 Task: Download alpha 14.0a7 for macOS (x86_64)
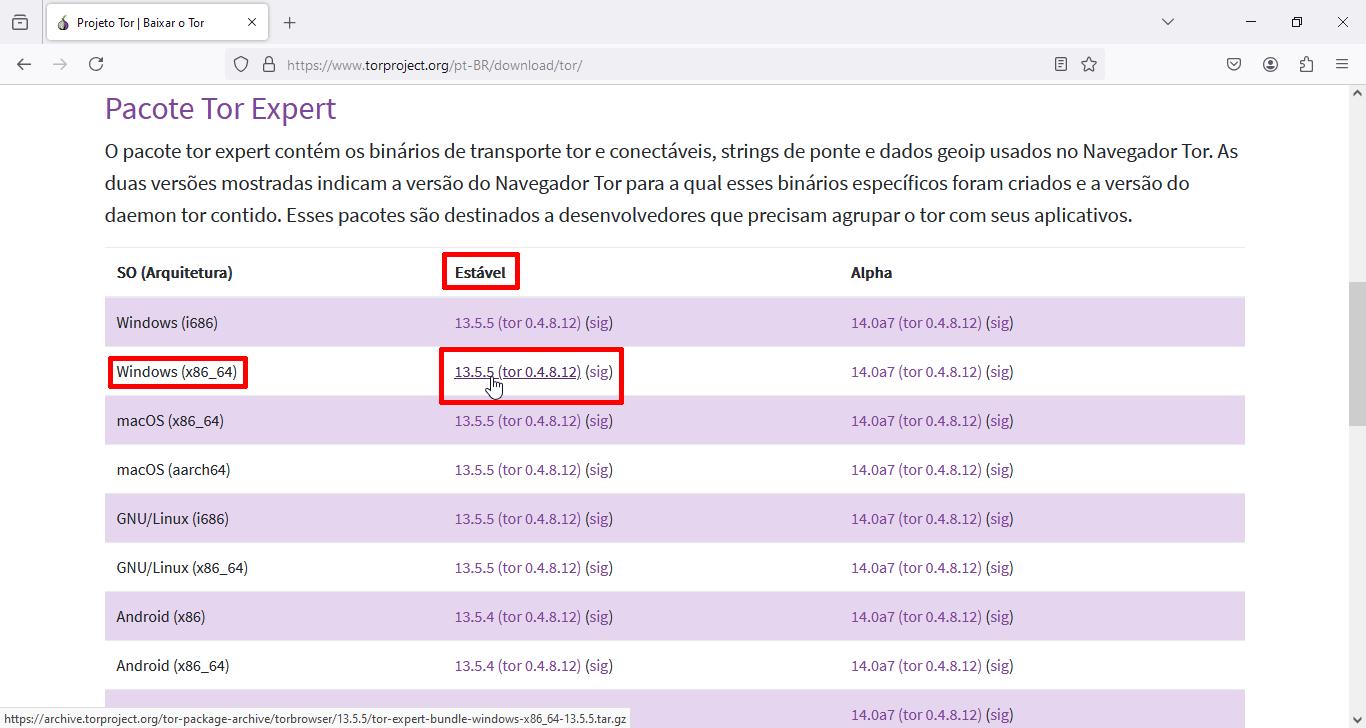[916, 421]
